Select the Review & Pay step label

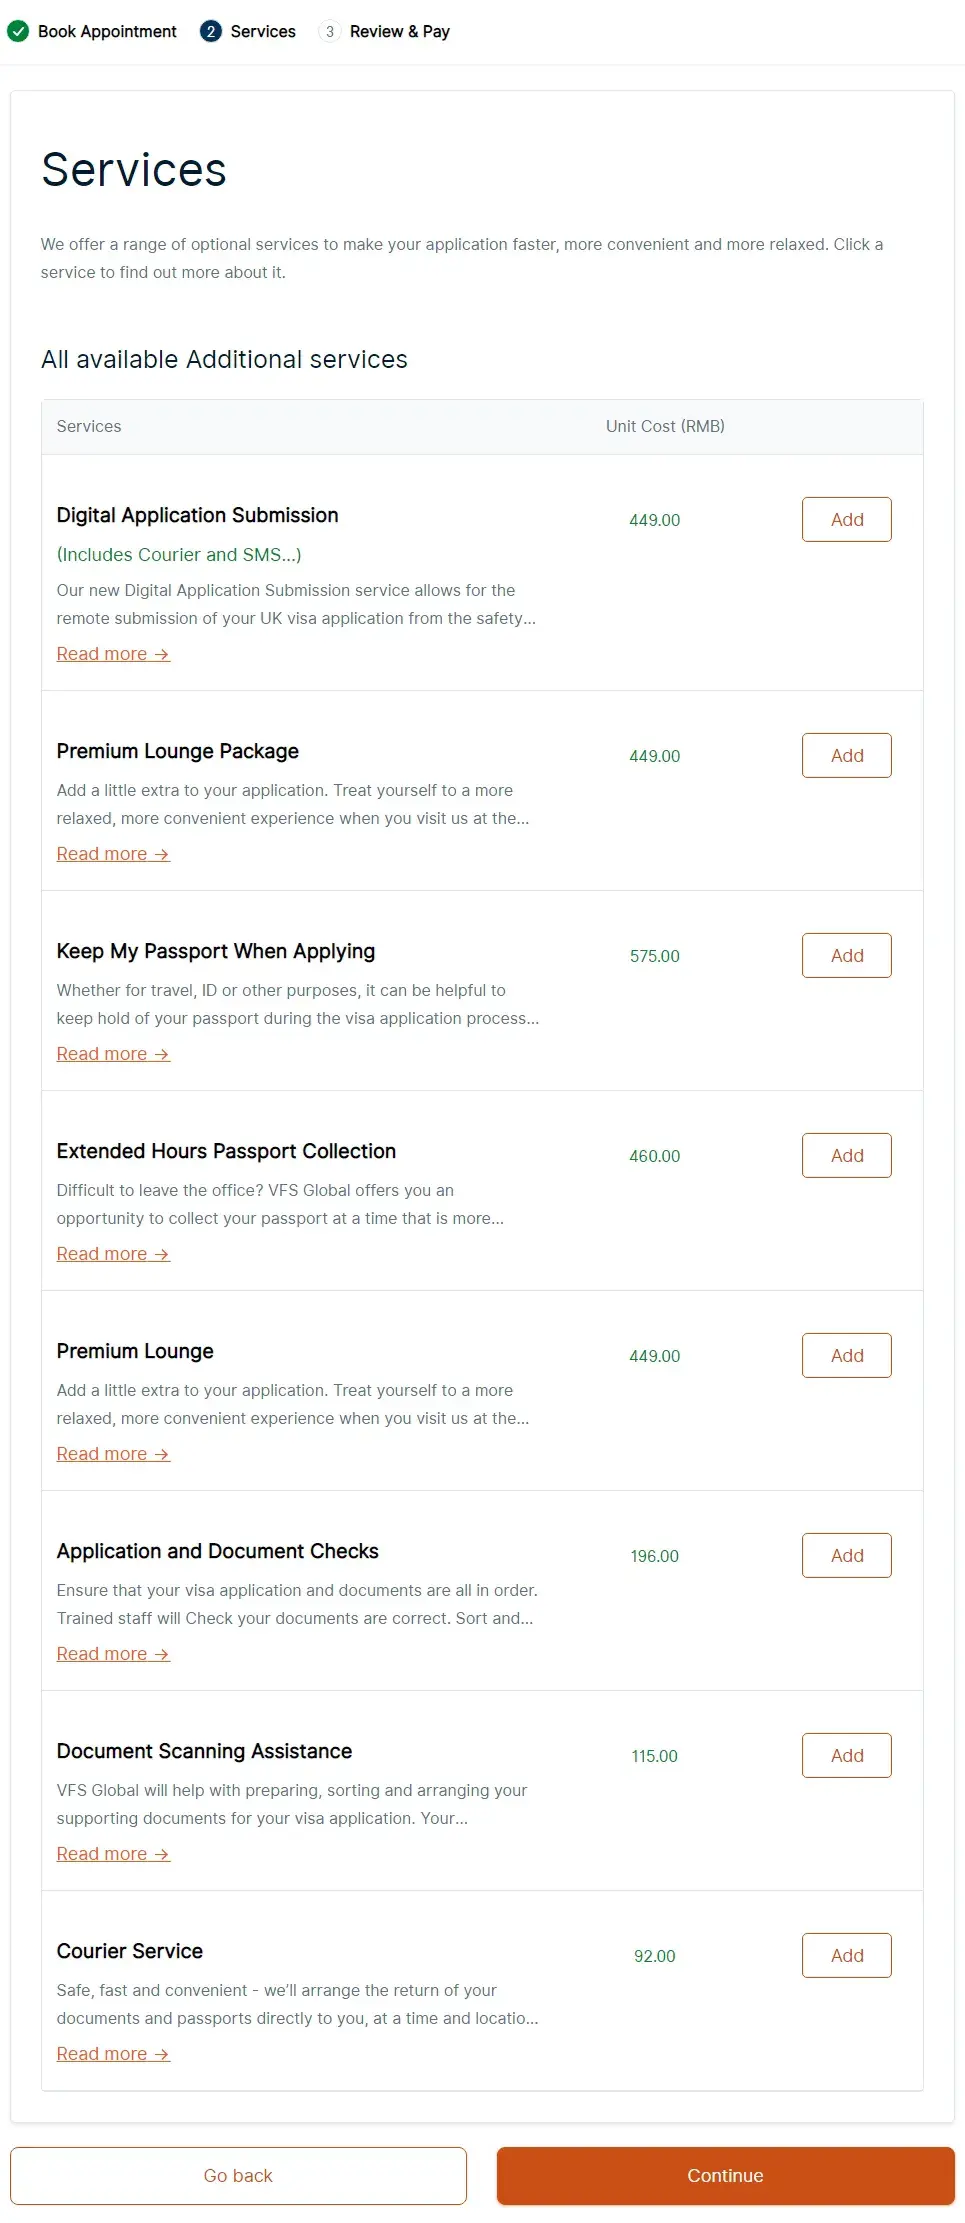[399, 31]
